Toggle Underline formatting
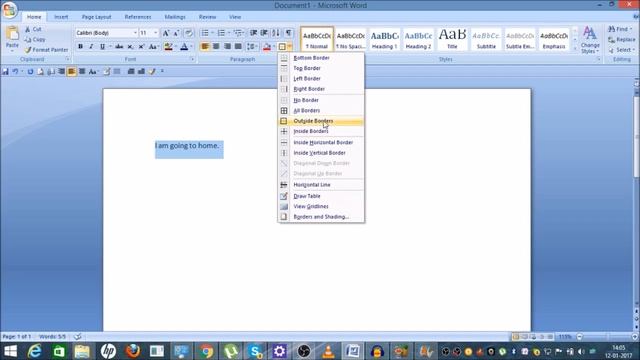Screen dimensions: 640x360 (x=102, y=47)
